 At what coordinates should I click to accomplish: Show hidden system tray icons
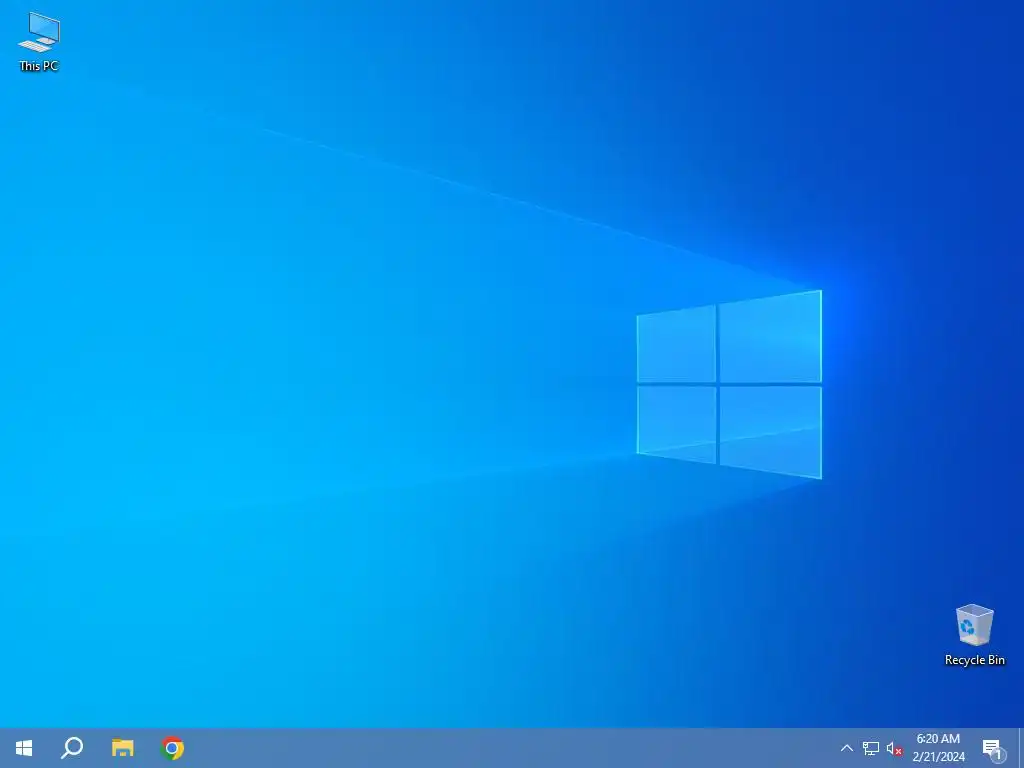click(846, 748)
